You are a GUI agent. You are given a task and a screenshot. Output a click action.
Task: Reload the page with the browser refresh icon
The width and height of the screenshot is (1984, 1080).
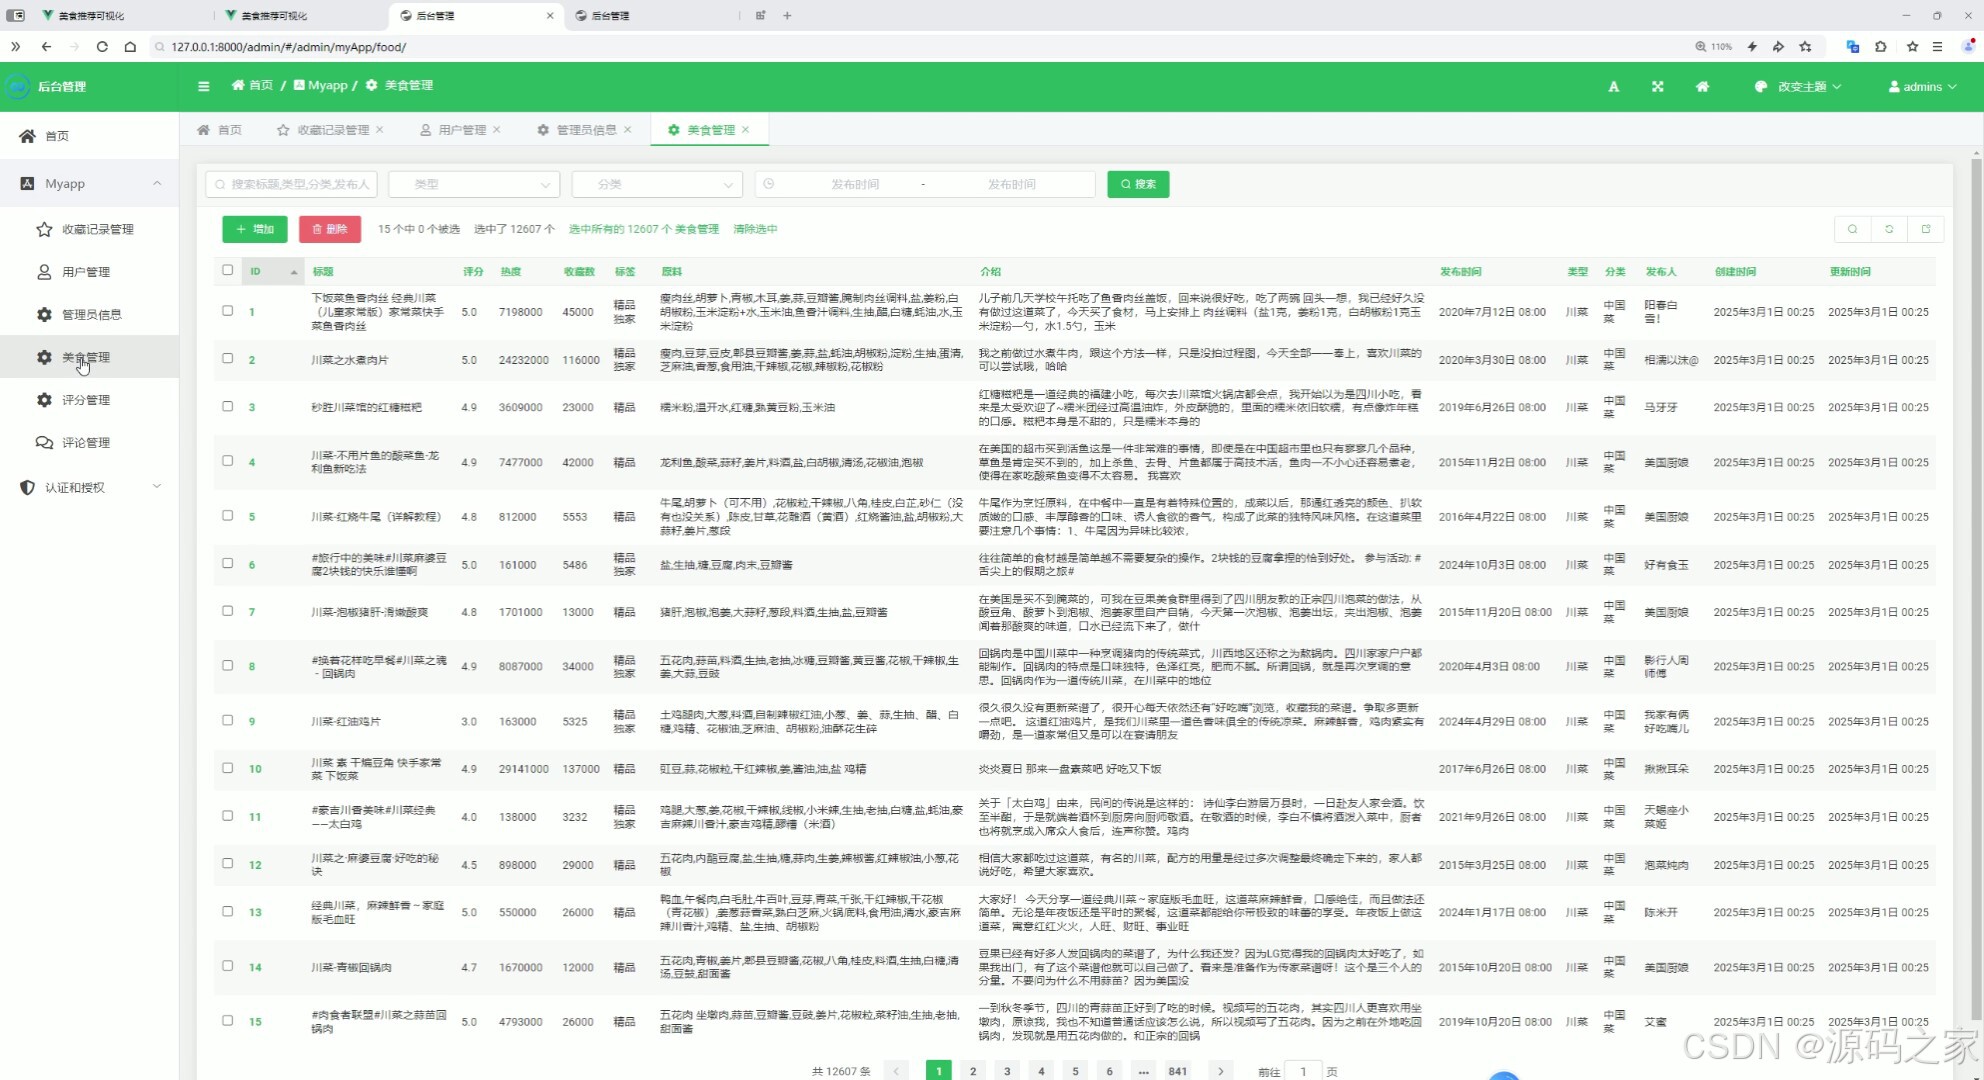[x=102, y=46]
